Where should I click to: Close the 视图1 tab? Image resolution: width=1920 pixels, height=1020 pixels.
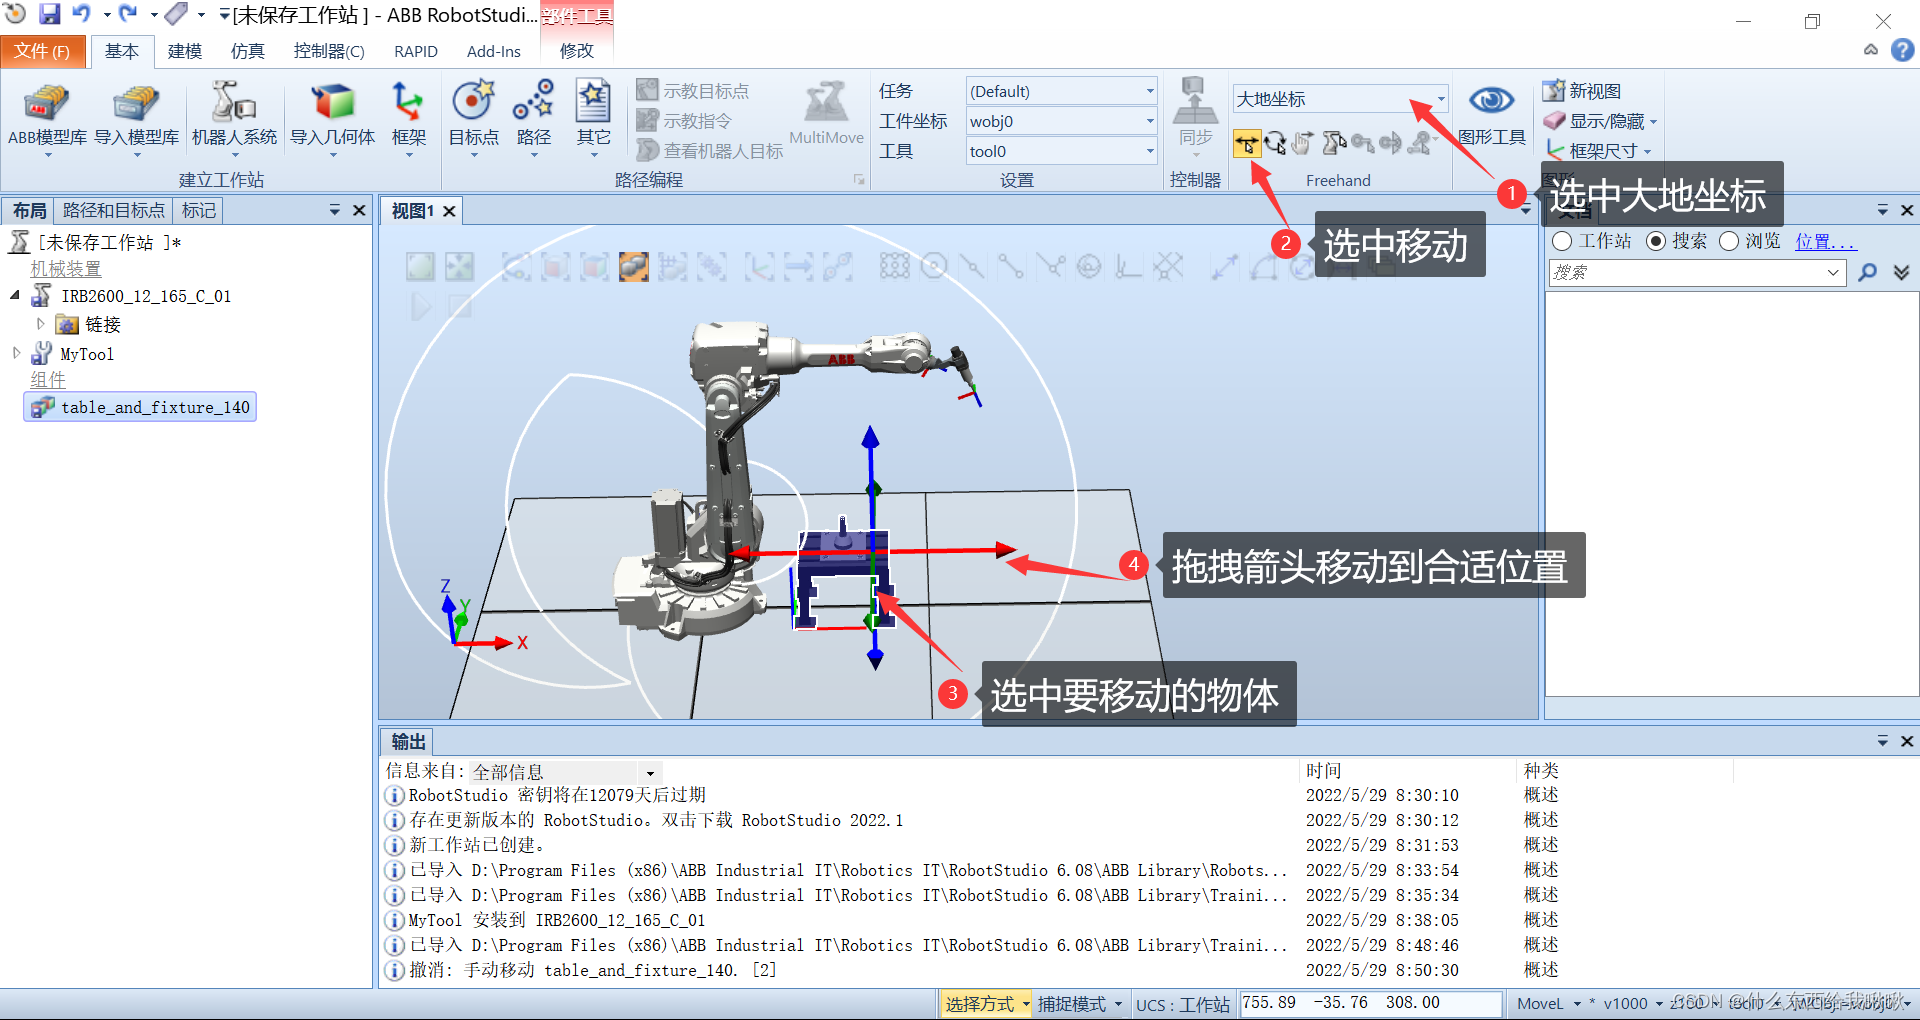(x=450, y=211)
